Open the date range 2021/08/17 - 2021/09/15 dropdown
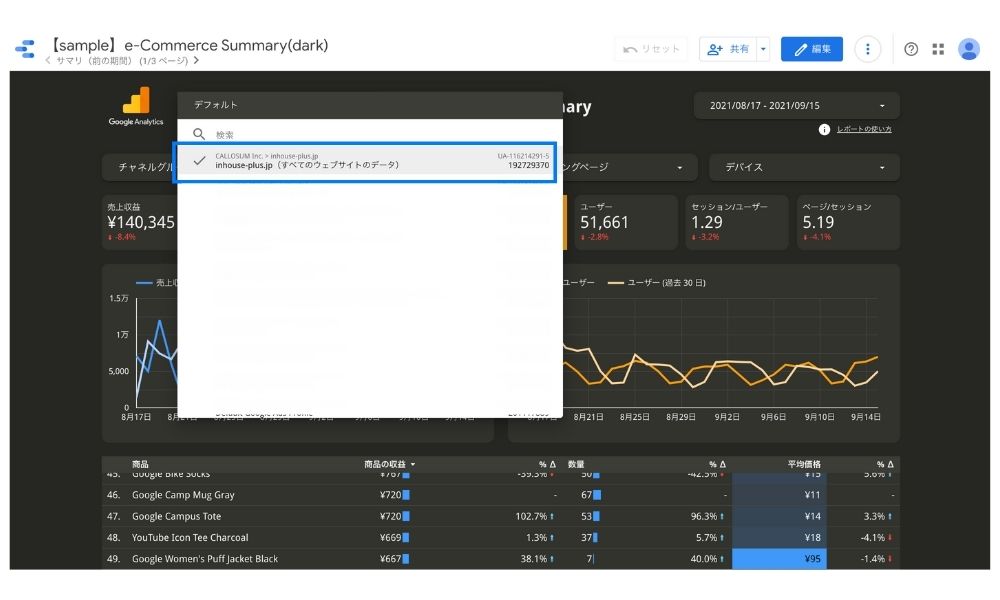 coord(797,106)
